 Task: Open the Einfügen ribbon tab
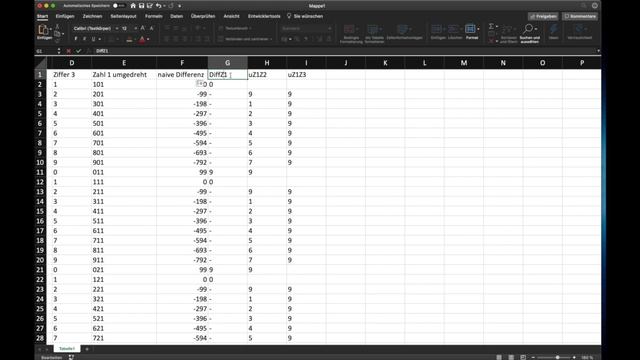pyautogui.click(x=65, y=16)
